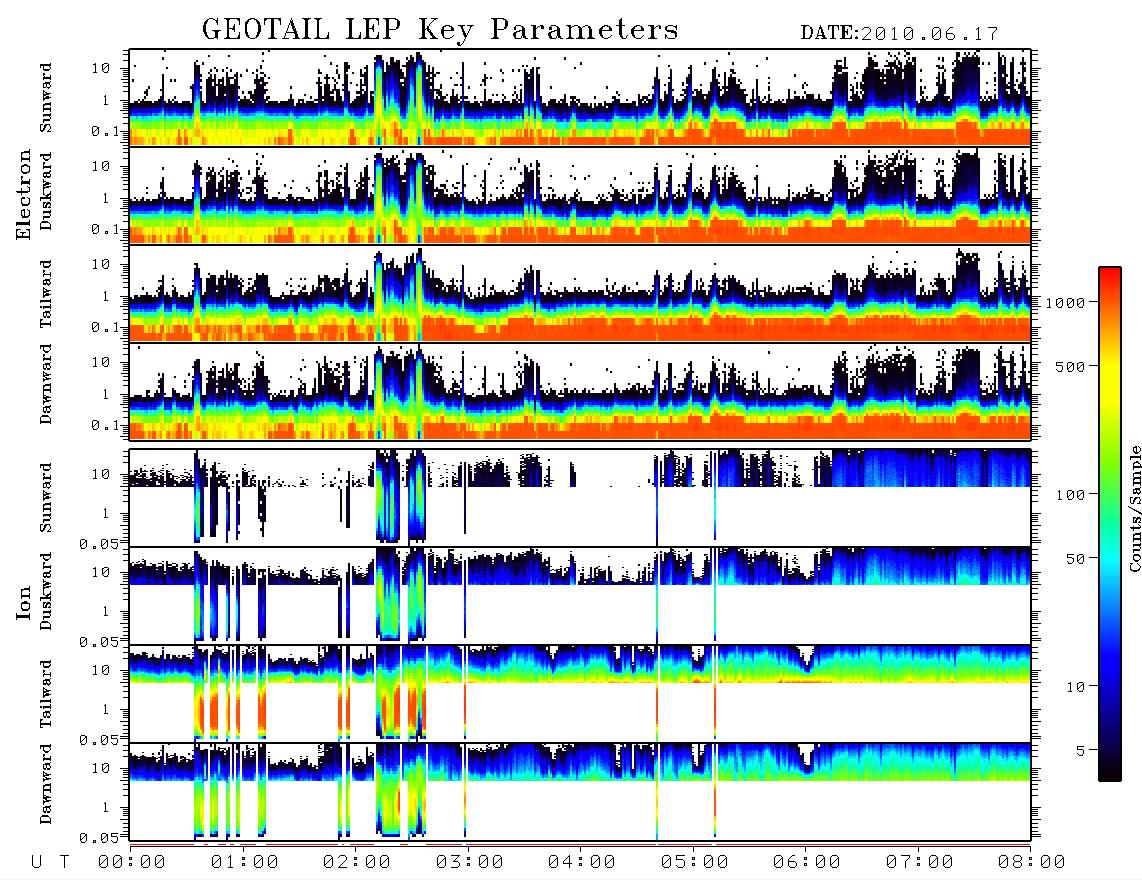Screen dimensions: 1142x880
Task: Click the 04:00 time tick label
Action: [582, 863]
